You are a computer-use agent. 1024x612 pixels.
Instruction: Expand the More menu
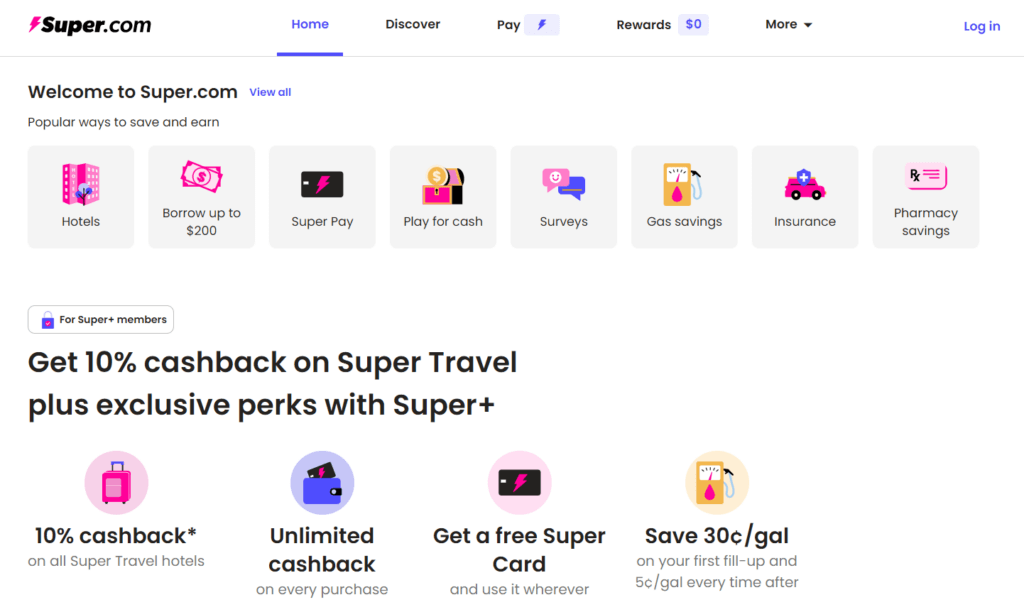tap(788, 23)
